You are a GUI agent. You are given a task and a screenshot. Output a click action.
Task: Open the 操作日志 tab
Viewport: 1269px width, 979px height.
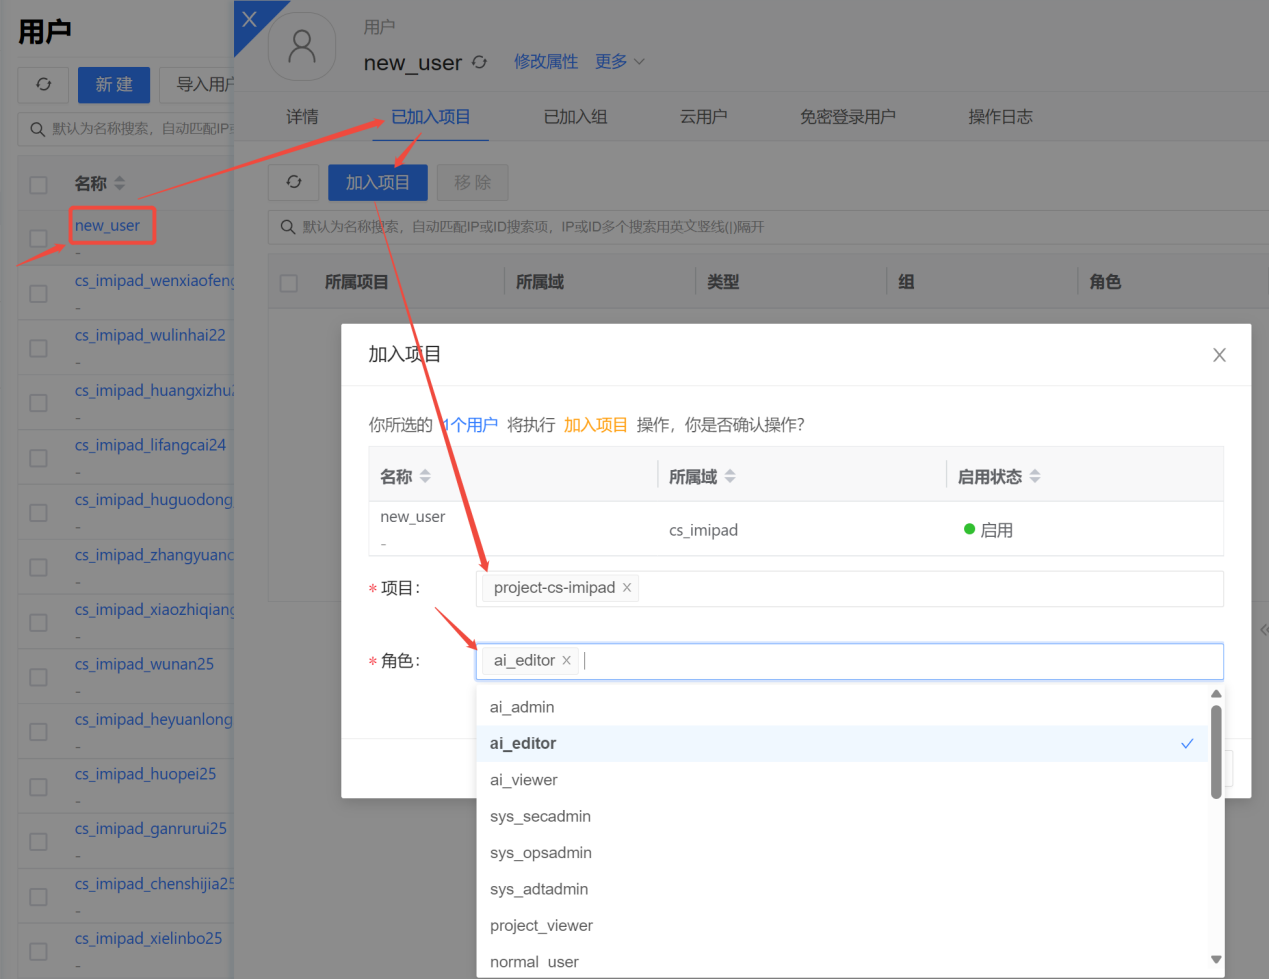[1000, 117]
